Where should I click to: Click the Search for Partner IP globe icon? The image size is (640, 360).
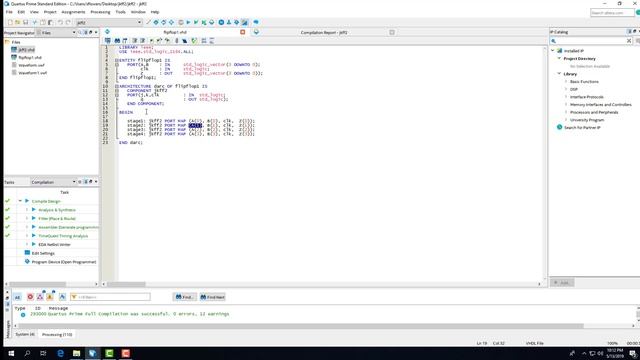(x=560, y=127)
